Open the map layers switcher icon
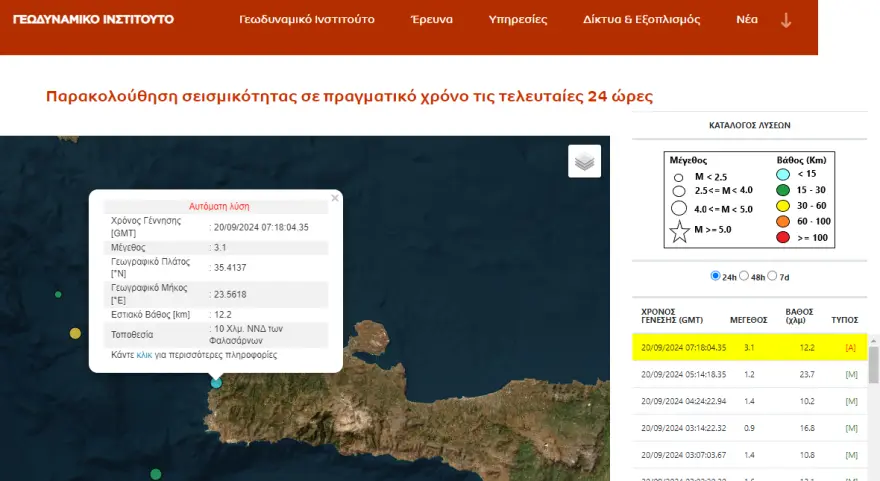Viewport: 880px width, 481px height. click(x=584, y=160)
